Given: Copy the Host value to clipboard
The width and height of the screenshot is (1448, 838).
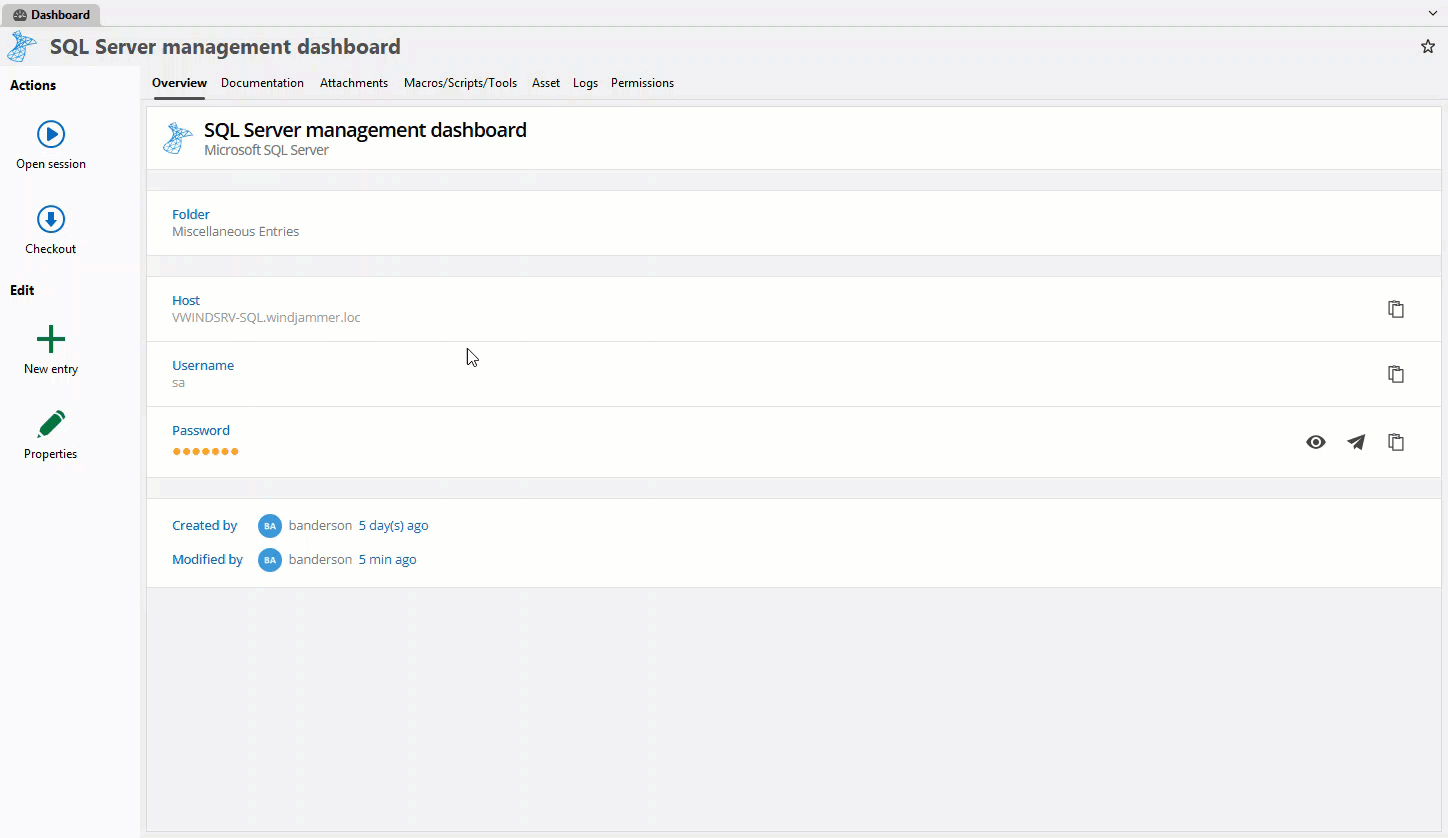Looking at the screenshot, I should tap(1396, 309).
